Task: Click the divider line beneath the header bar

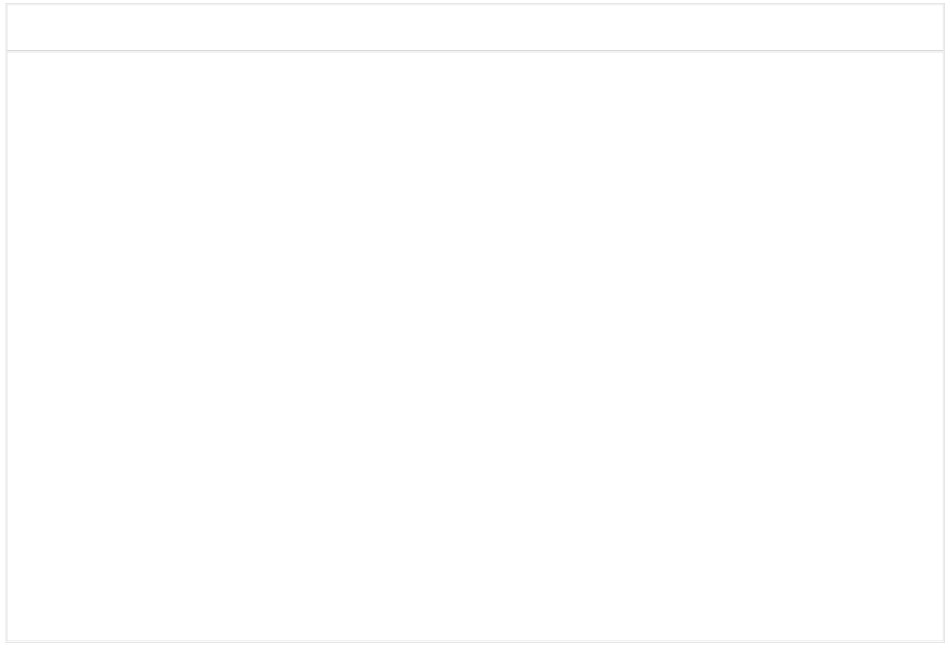Action: click(475, 50)
